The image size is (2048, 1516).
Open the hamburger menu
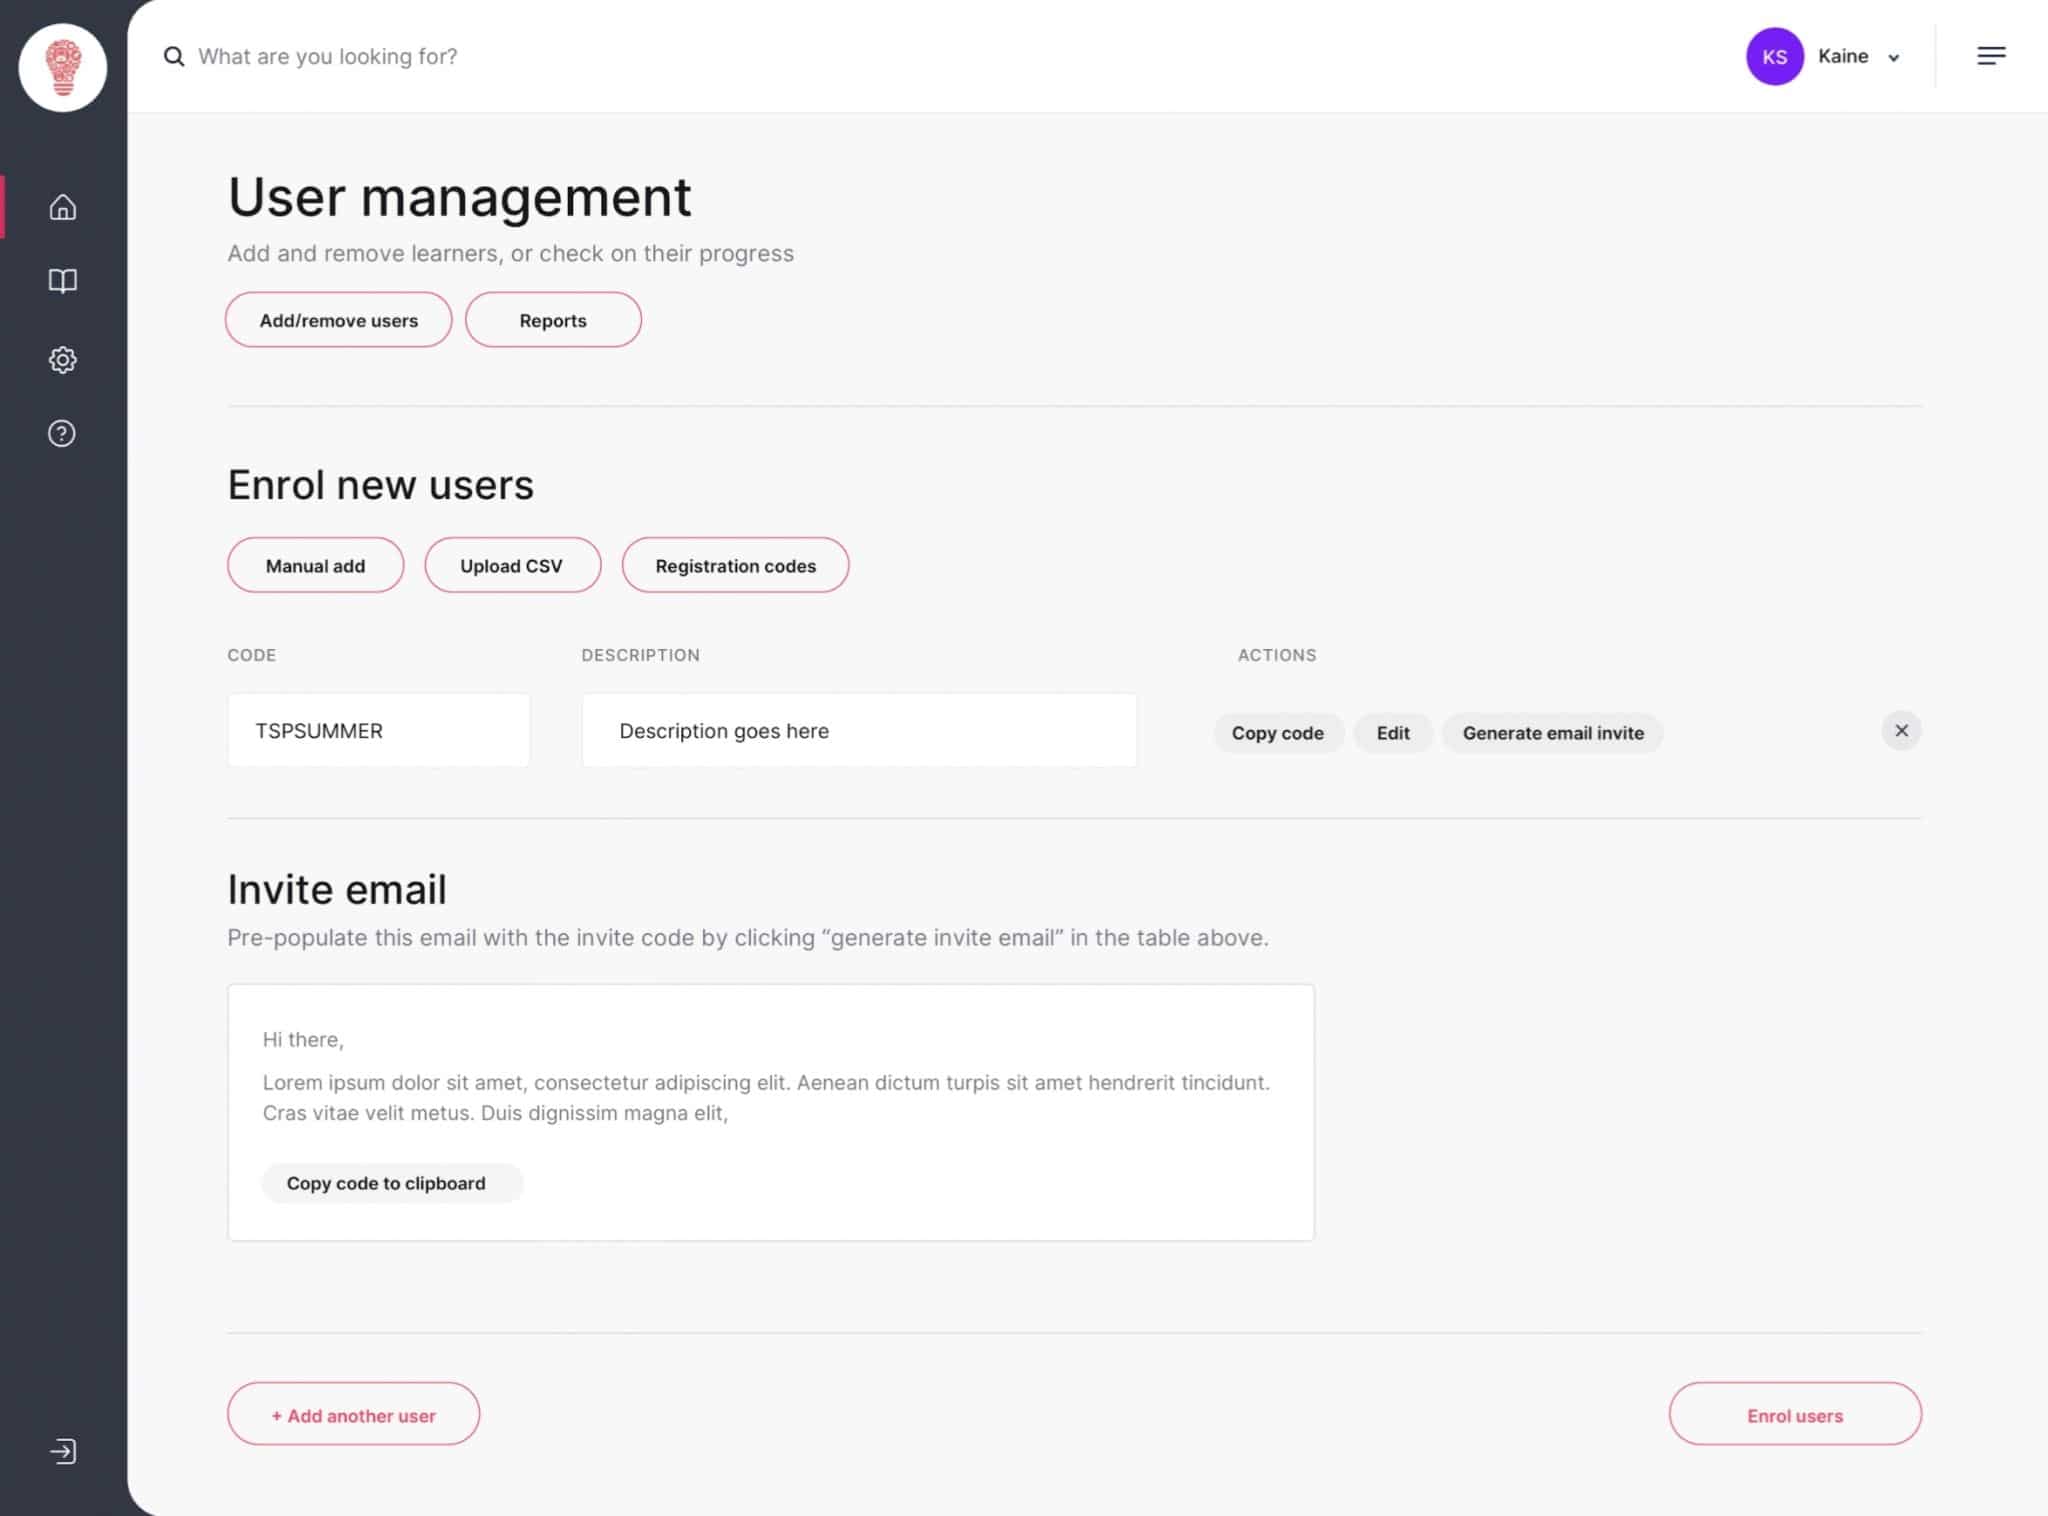point(1991,56)
